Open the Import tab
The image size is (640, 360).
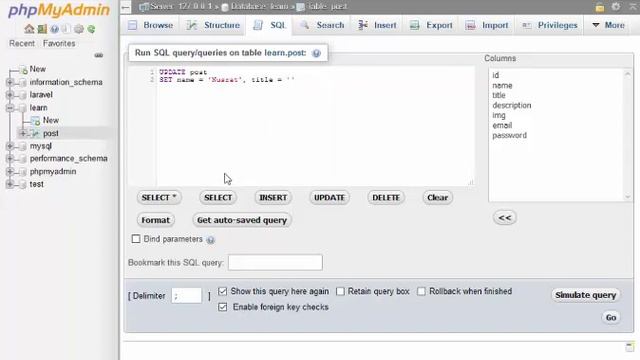(487, 25)
